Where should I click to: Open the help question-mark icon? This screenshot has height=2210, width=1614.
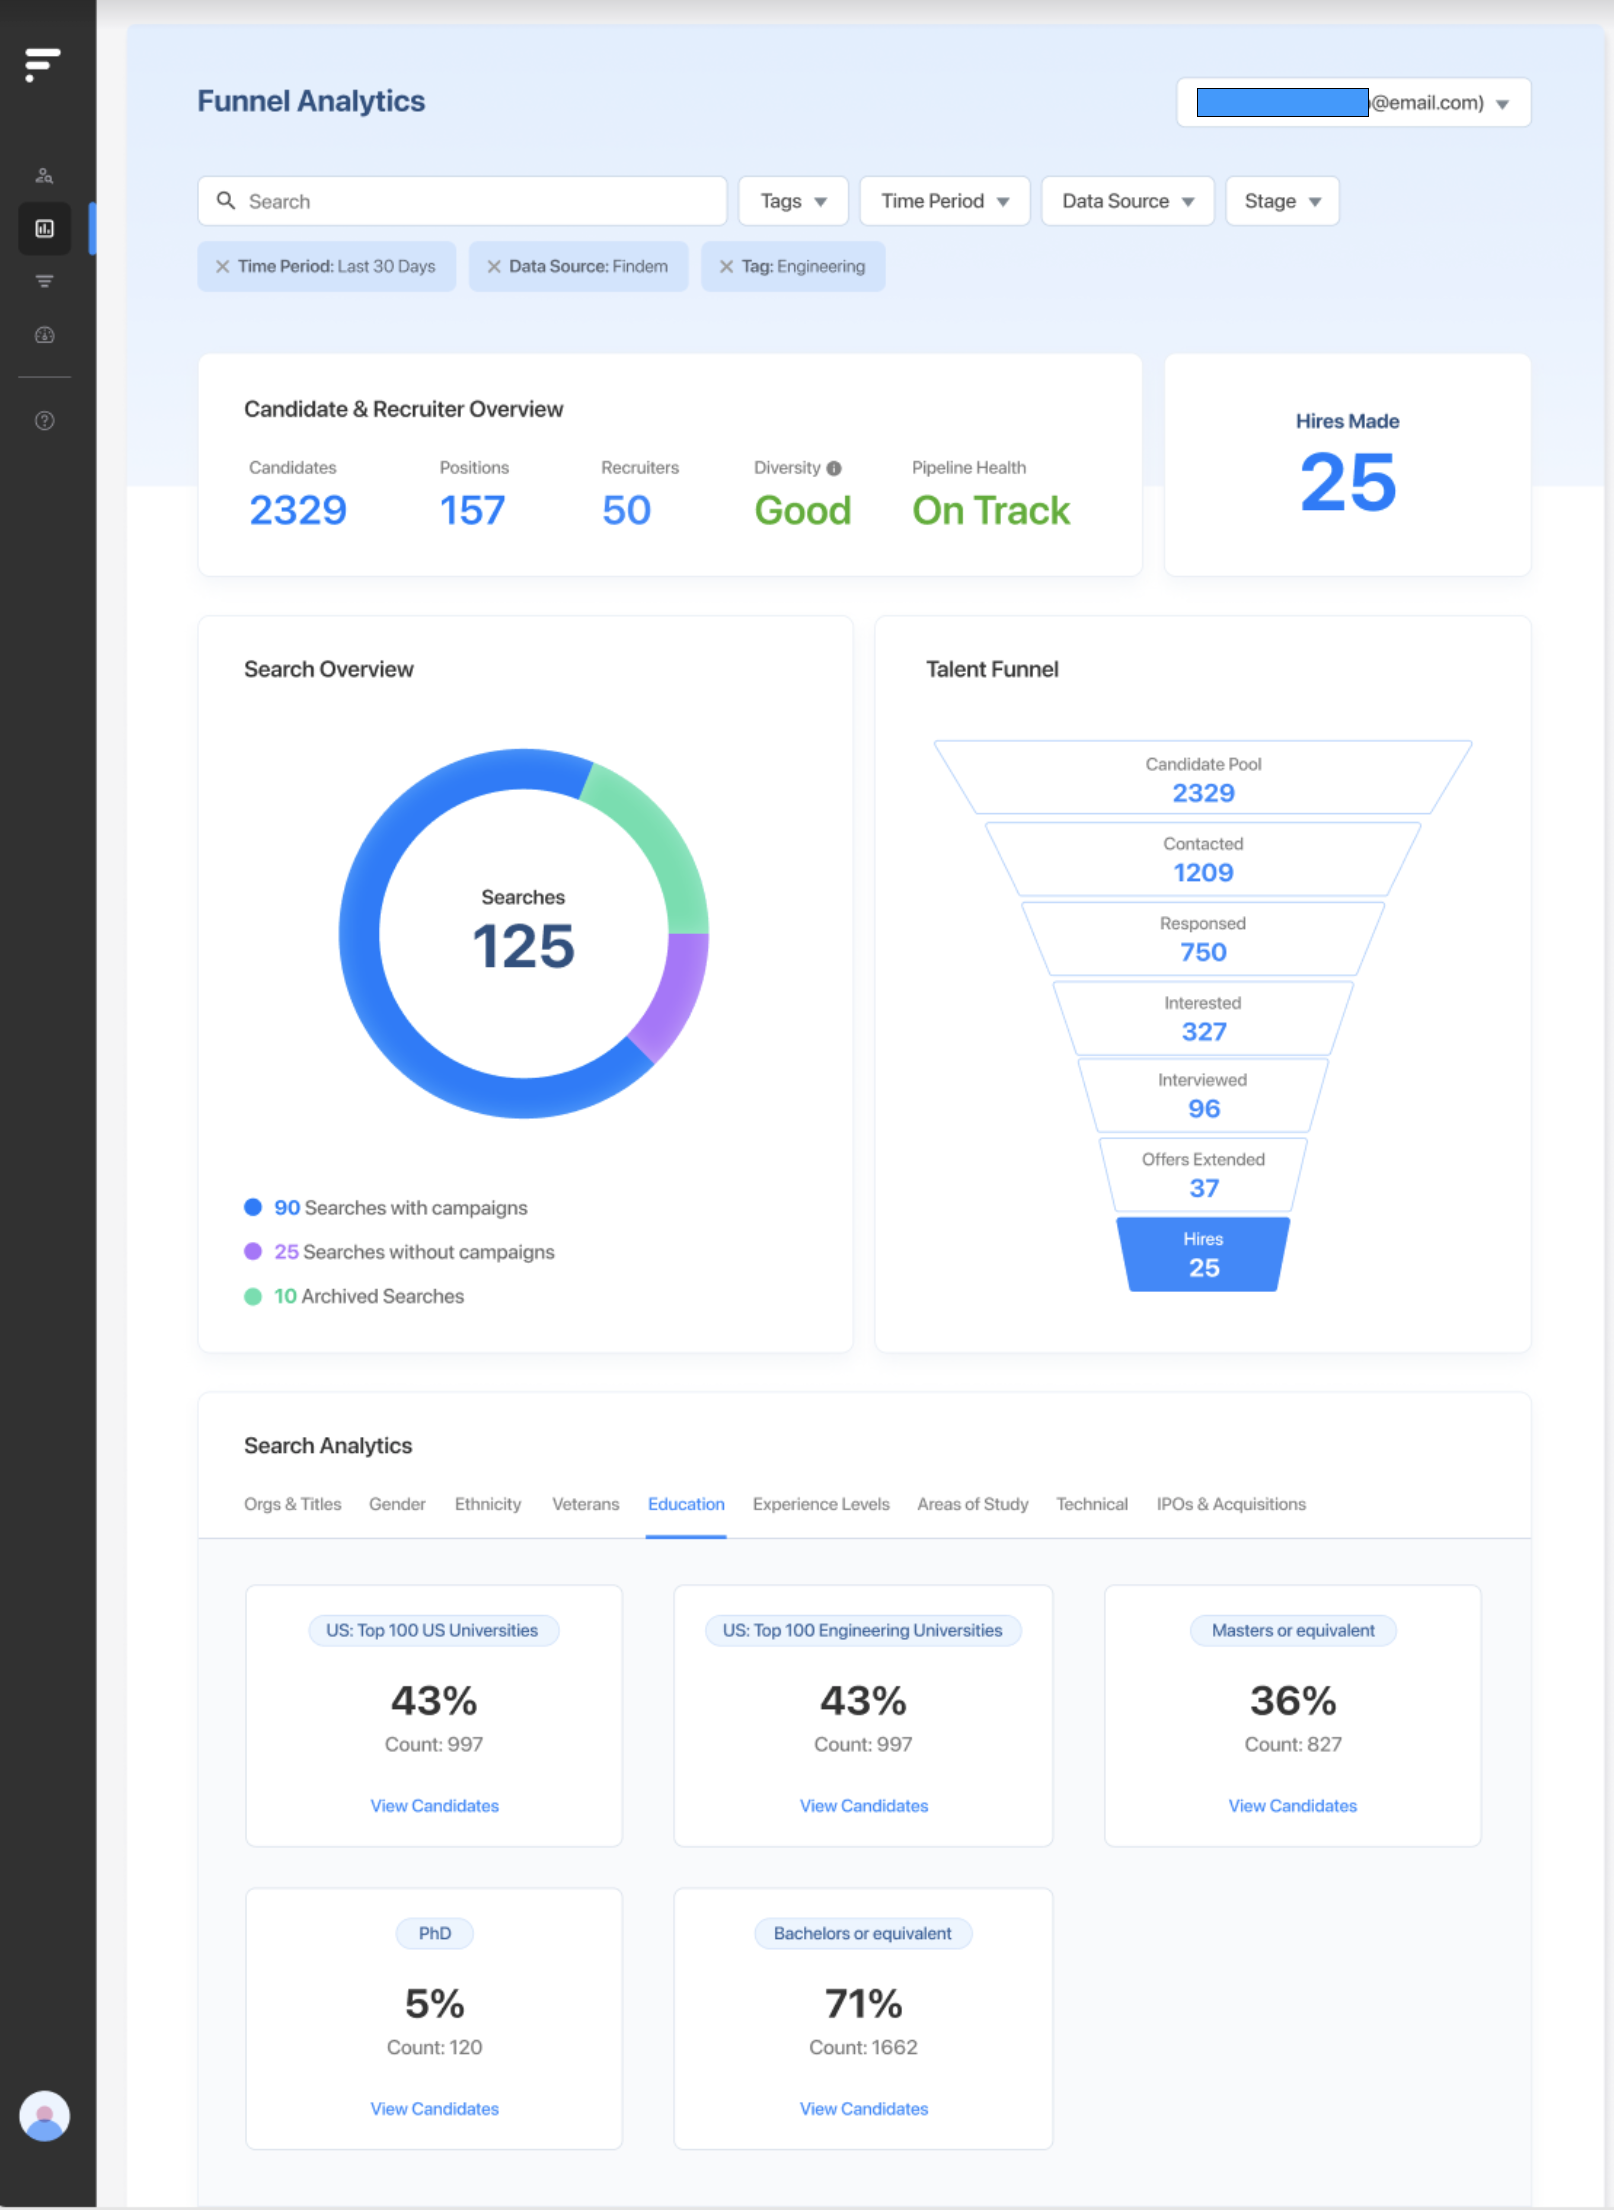tap(44, 421)
